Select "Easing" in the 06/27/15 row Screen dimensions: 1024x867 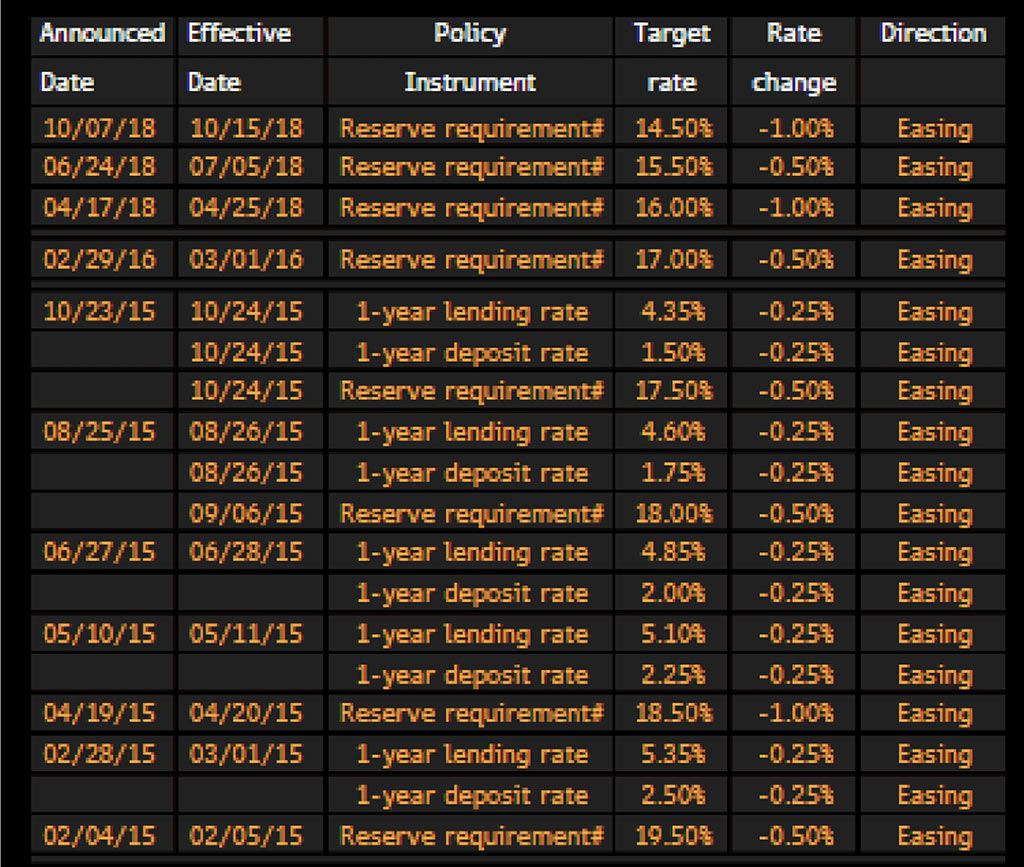[935, 554]
